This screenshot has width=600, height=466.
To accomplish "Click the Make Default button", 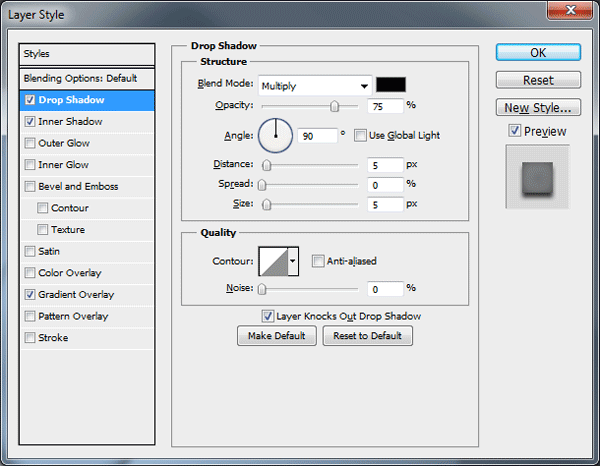I will [x=277, y=336].
